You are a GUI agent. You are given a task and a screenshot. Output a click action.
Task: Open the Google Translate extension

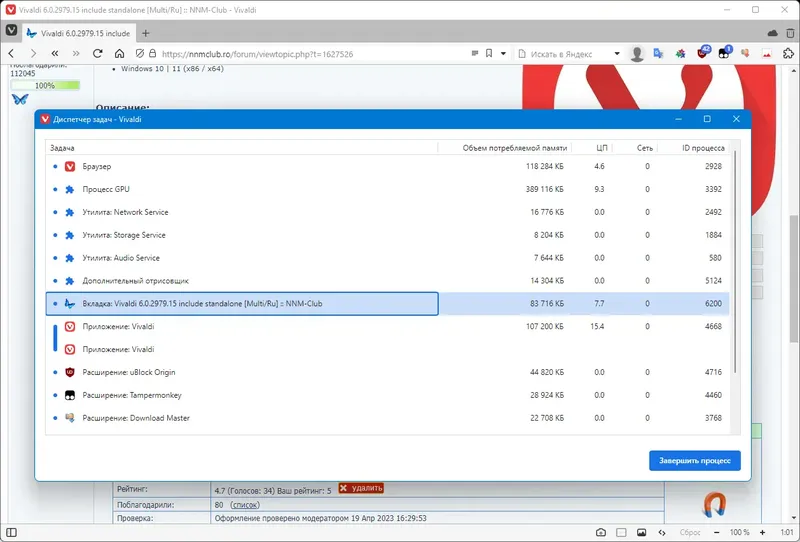658,54
